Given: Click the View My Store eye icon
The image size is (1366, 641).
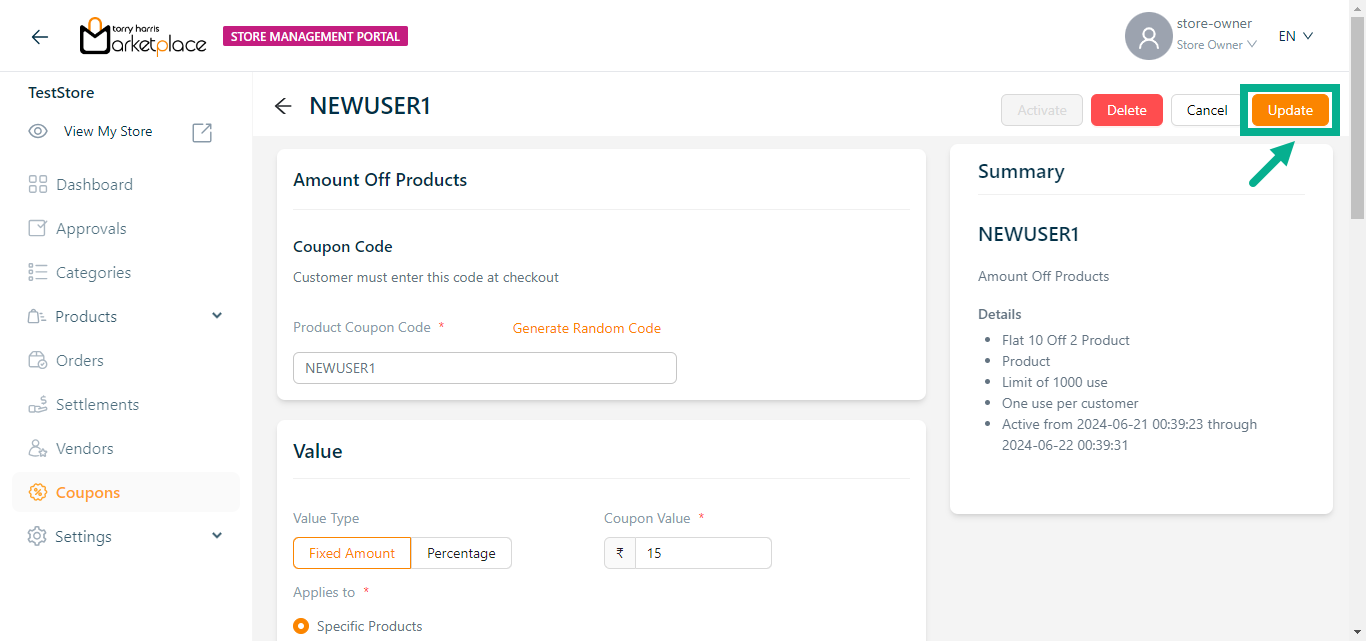Looking at the screenshot, I should (x=38, y=131).
